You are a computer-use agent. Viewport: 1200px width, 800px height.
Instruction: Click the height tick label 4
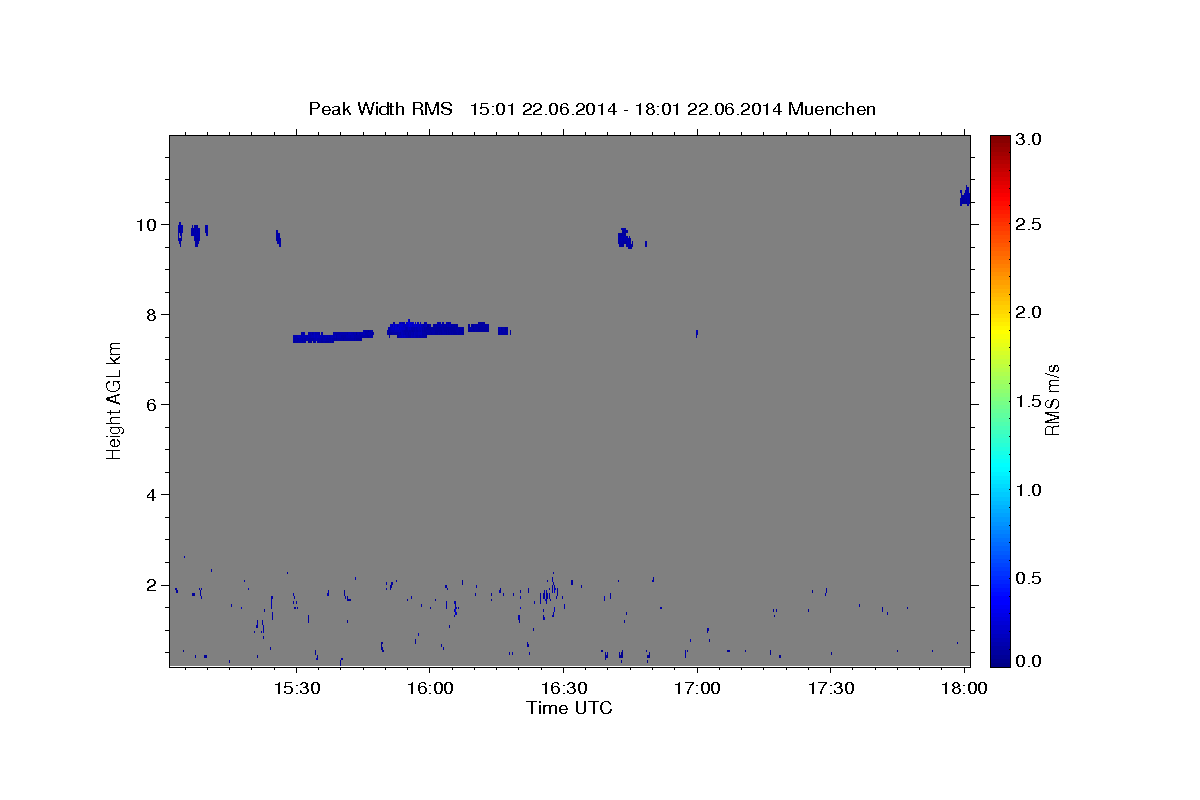pyautogui.click(x=152, y=495)
